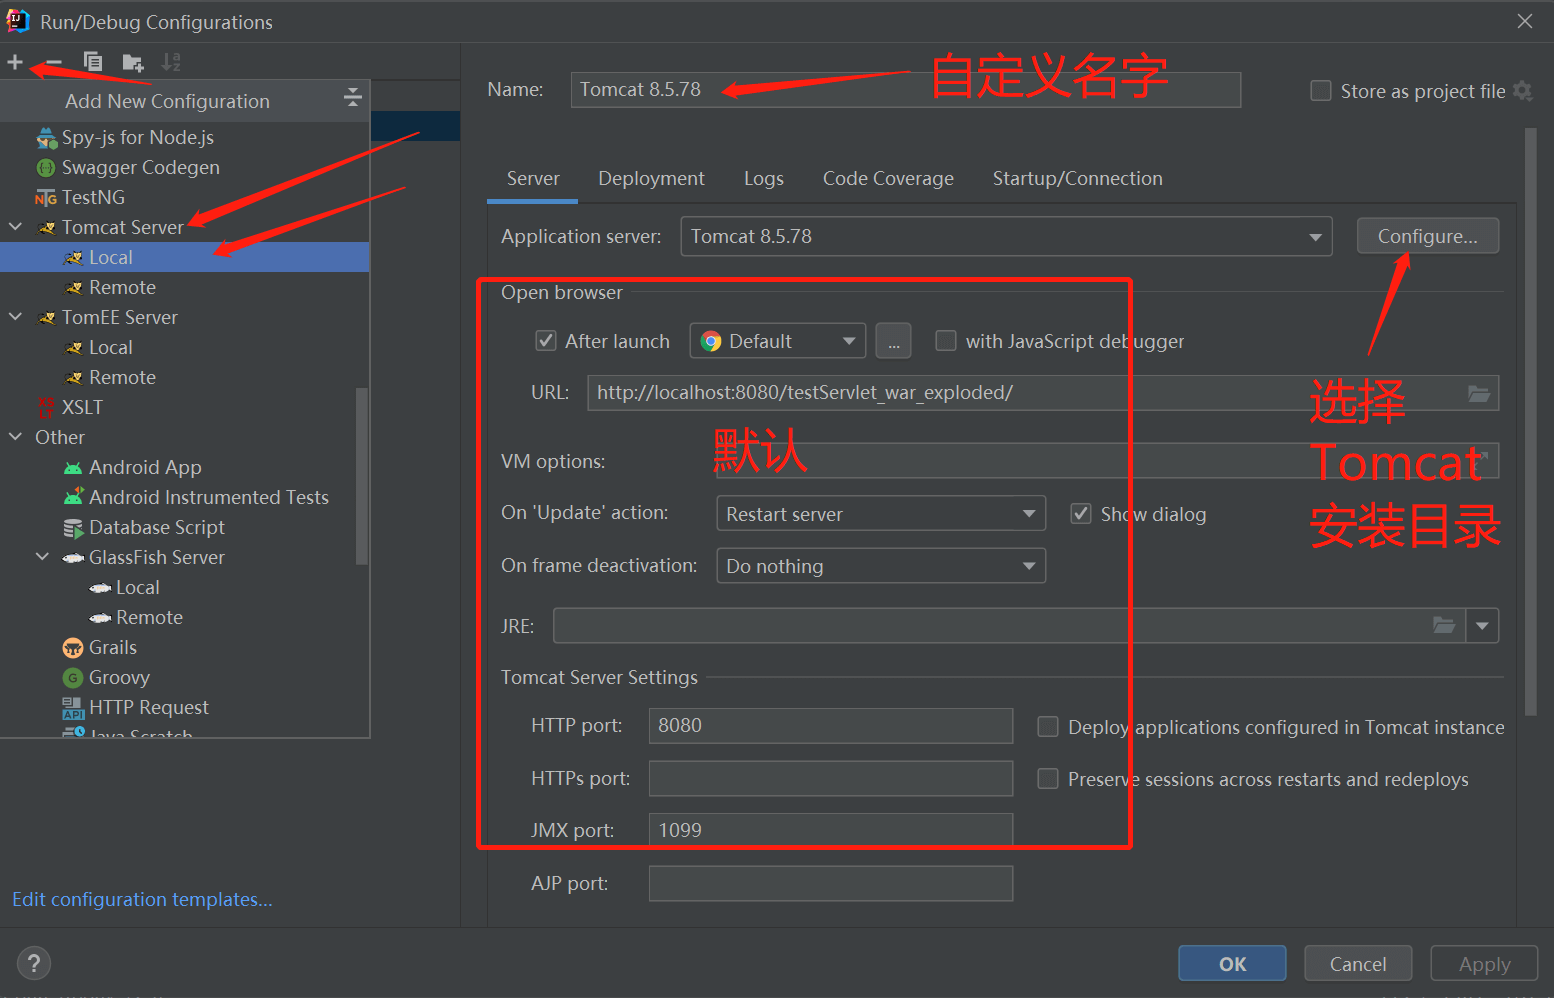Collapse the Tomcat Server tree node
1554x998 pixels.
point(15,227)
